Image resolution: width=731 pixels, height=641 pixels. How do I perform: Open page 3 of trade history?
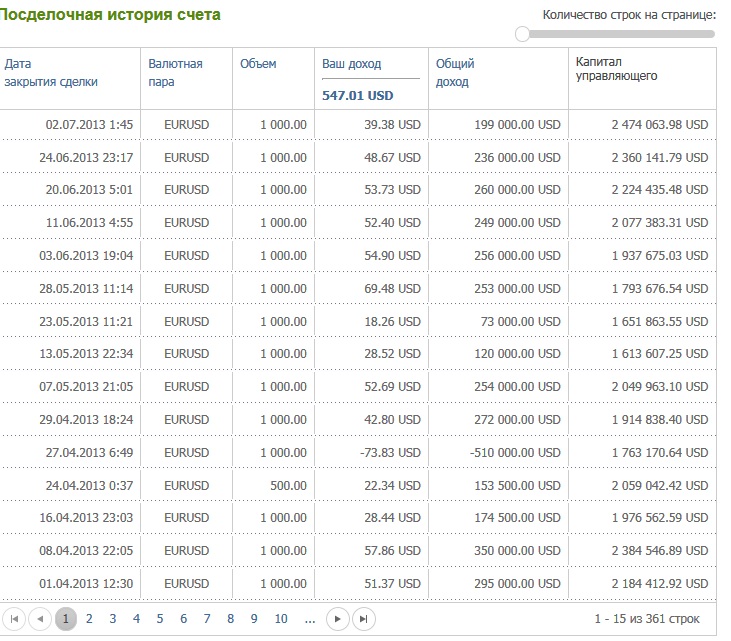click(113, 619)
